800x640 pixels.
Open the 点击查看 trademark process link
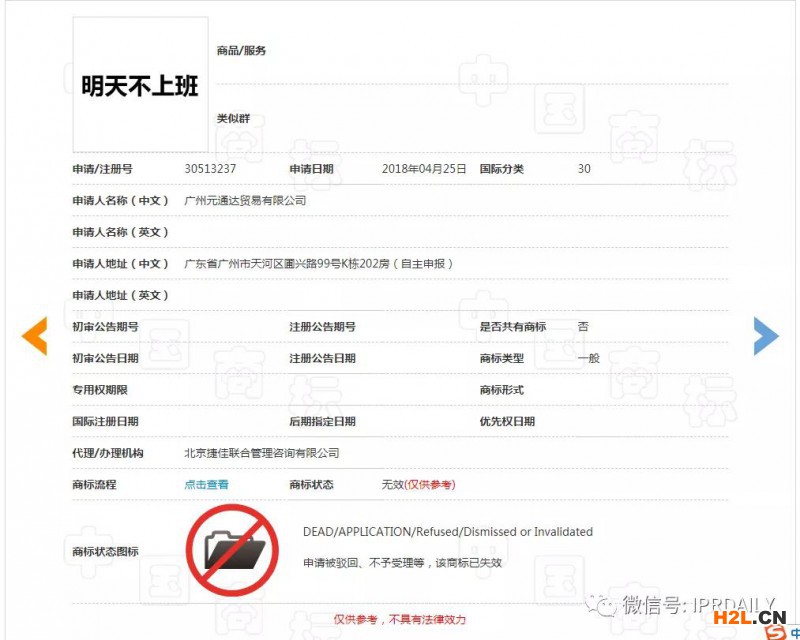point(206,485)
